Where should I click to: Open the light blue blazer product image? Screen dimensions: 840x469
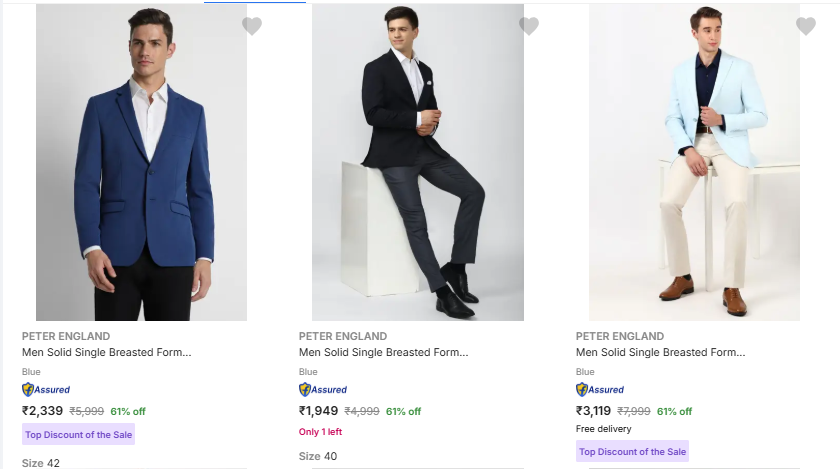click(x=694, y=162)
